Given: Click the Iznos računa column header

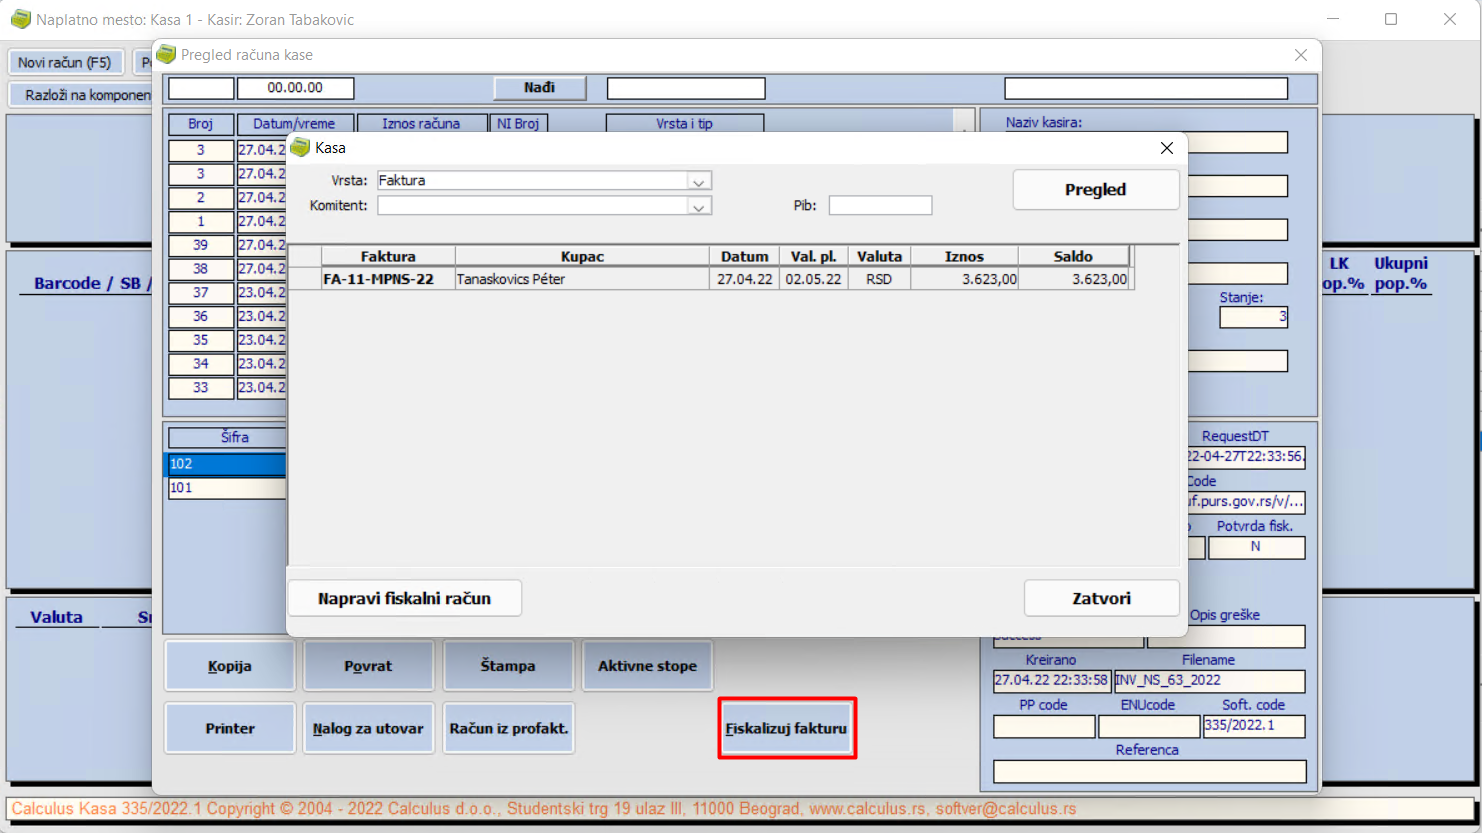Looking at the screenshot, I should 421,124.
